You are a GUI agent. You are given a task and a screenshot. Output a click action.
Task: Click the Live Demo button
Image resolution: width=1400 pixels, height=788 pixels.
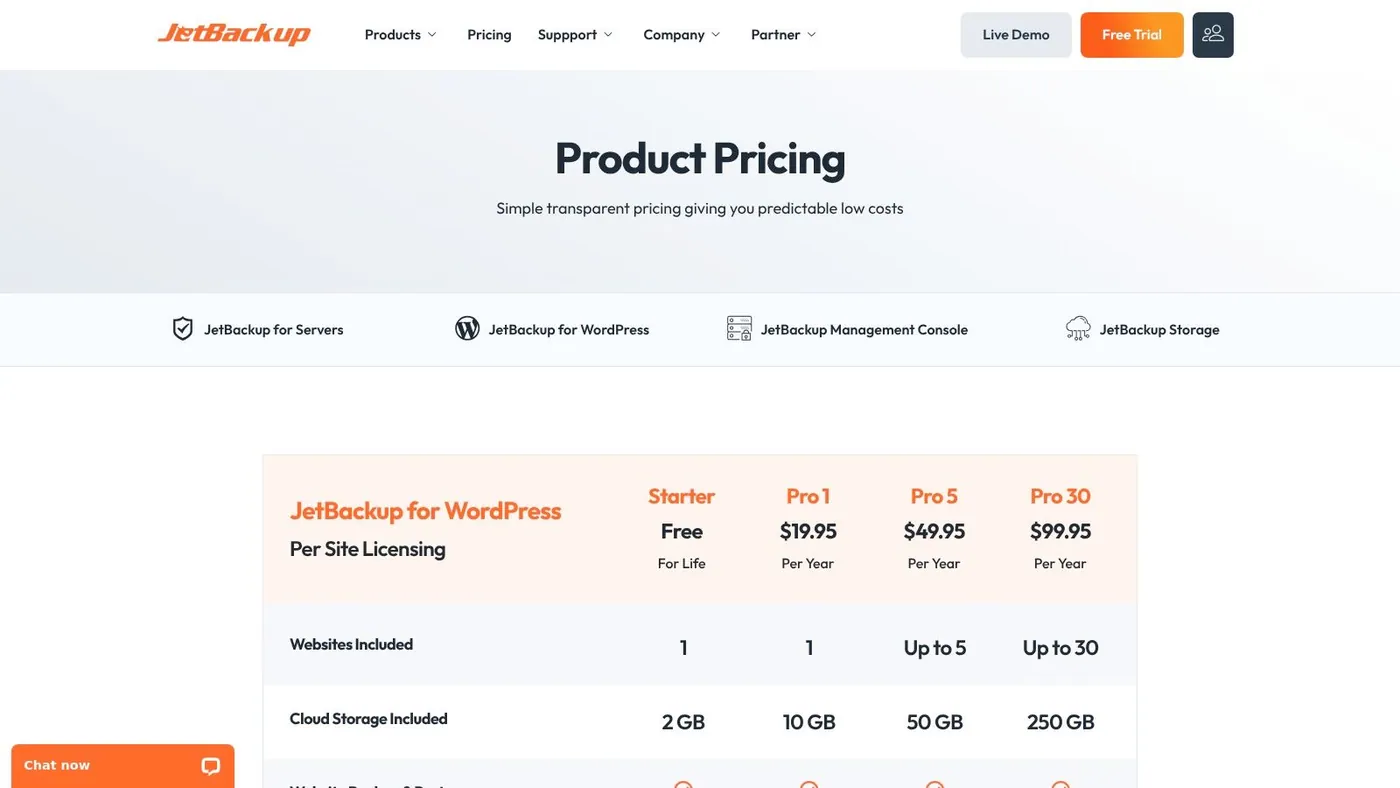(x=1016, y=34)
